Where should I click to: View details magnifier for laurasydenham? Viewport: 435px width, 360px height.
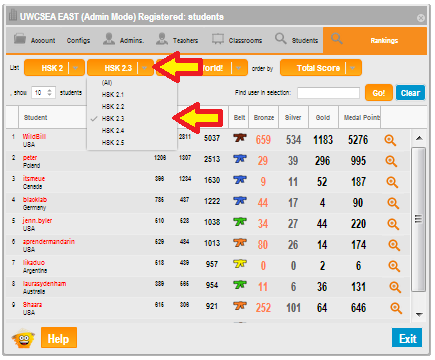click(x=395, y=287)
